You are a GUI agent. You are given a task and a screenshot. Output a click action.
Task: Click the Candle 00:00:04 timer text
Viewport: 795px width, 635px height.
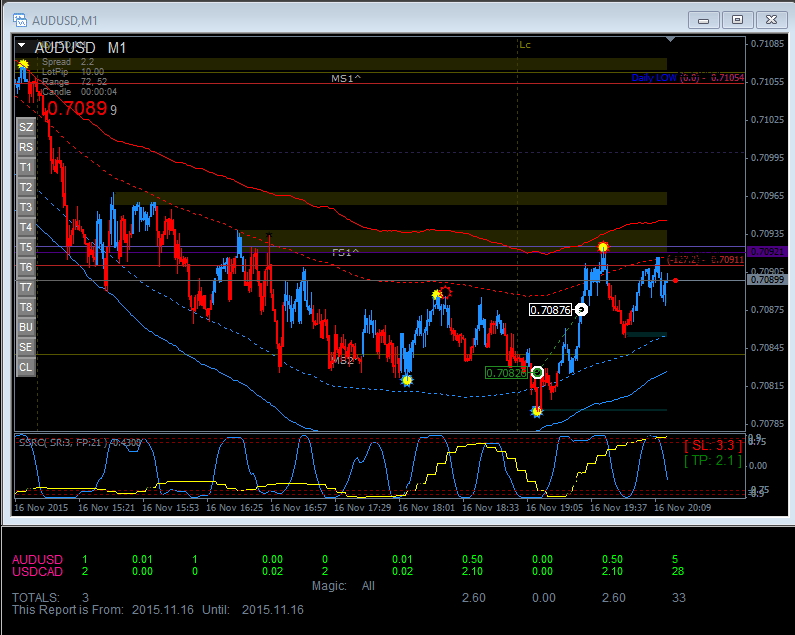pyautogui.click(x=79, y=92)
